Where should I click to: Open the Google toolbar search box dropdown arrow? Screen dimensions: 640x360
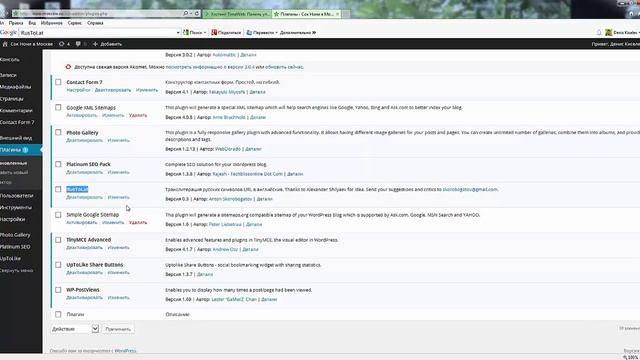(x=178, y=33)
